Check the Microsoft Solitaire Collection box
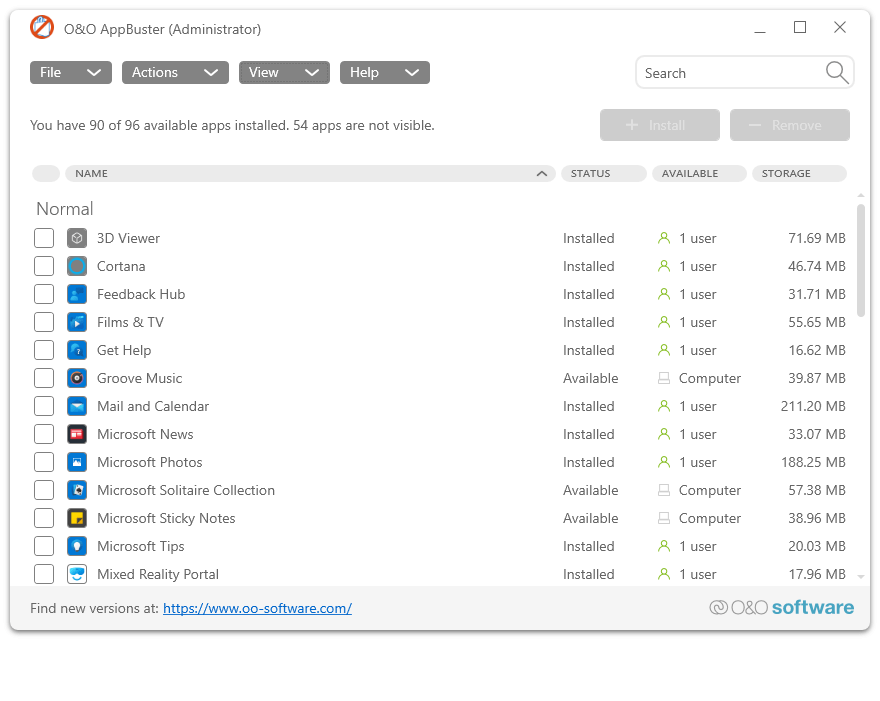 pyautogui.click(x=44, y=490)
